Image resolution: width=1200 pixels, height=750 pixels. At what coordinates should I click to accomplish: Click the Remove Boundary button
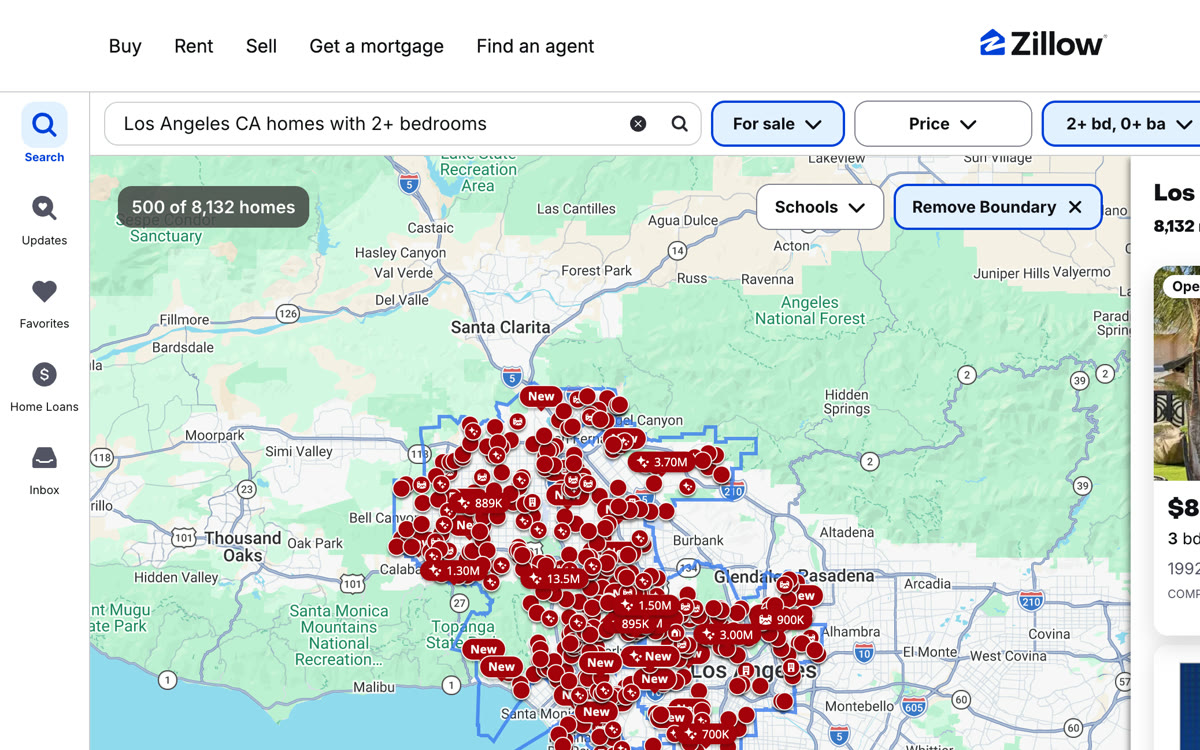997,207
